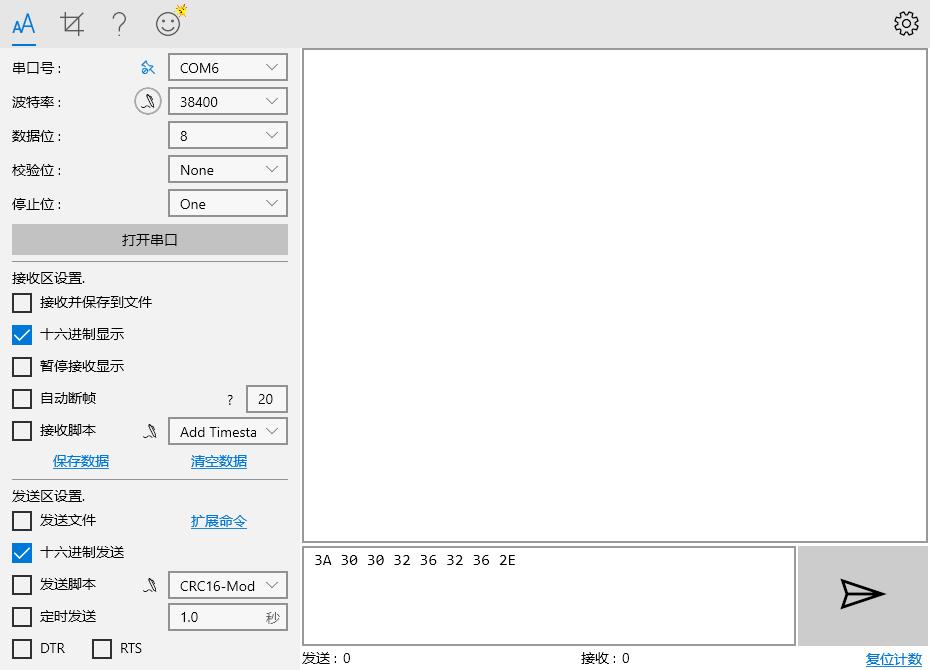Open help via the question mark icon

119,23
